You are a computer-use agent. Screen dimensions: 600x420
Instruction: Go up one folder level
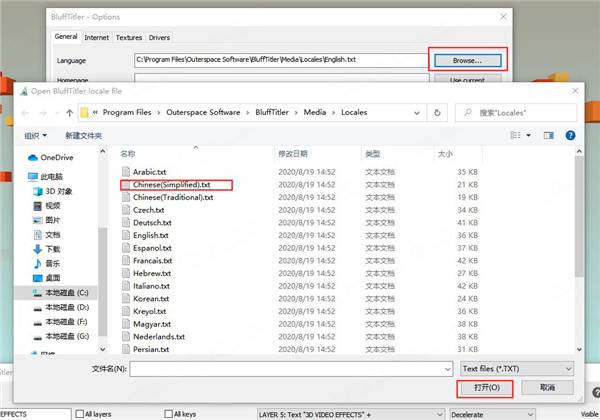(x=69, y=113)
